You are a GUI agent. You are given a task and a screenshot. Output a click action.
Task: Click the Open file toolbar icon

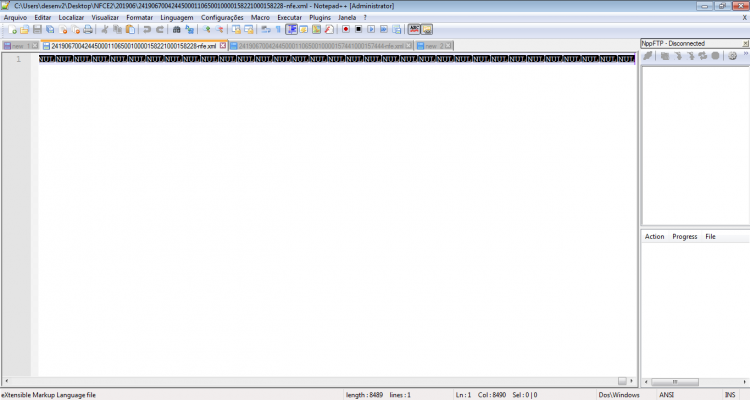point(24,30)
